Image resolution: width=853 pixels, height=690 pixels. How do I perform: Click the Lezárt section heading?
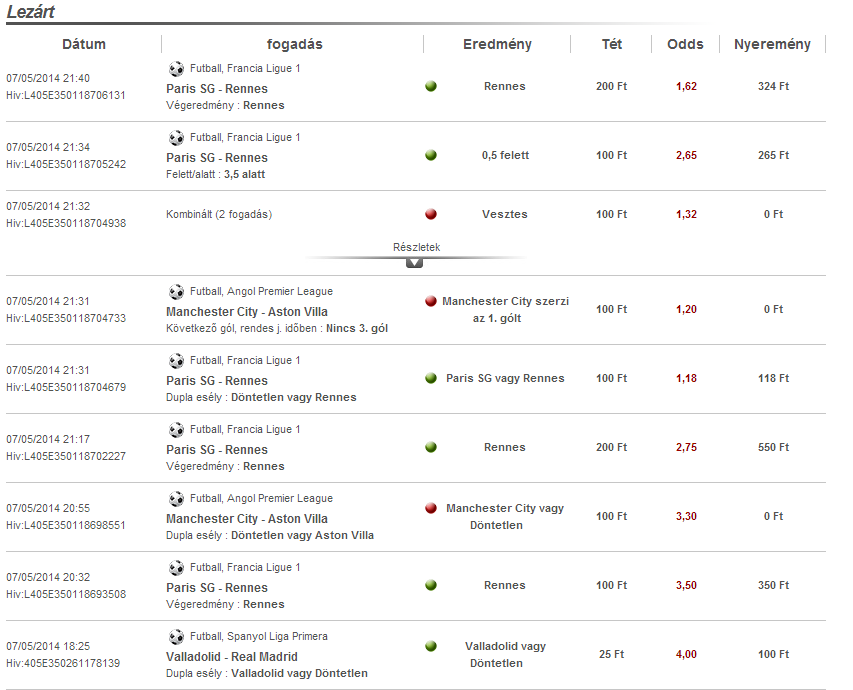click(x=31, y=12)
